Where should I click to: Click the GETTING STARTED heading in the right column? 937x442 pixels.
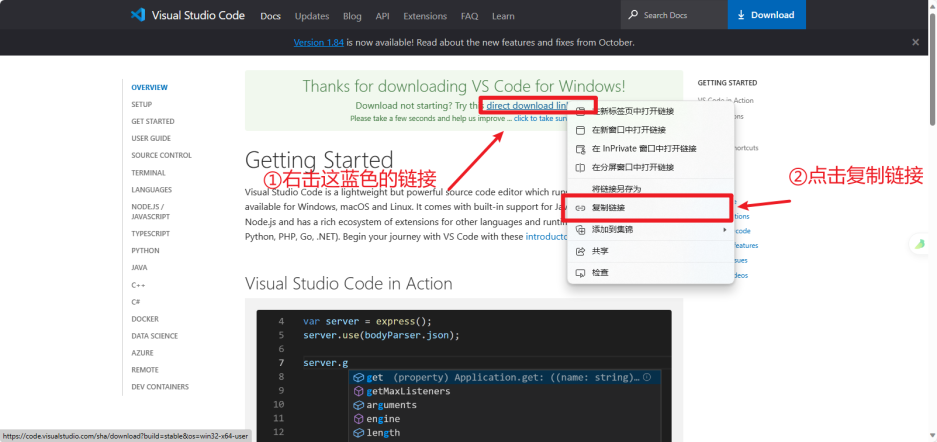pyautogui.click(x=727, y=83)
